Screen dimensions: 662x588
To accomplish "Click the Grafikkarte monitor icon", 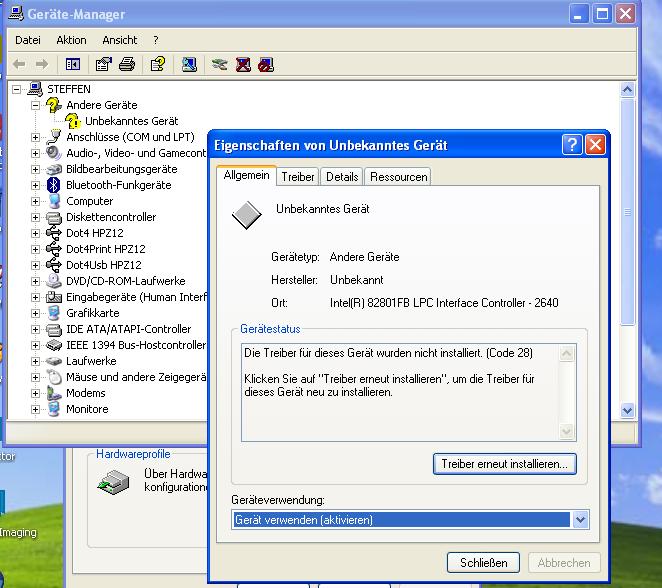I will point(54,313).
